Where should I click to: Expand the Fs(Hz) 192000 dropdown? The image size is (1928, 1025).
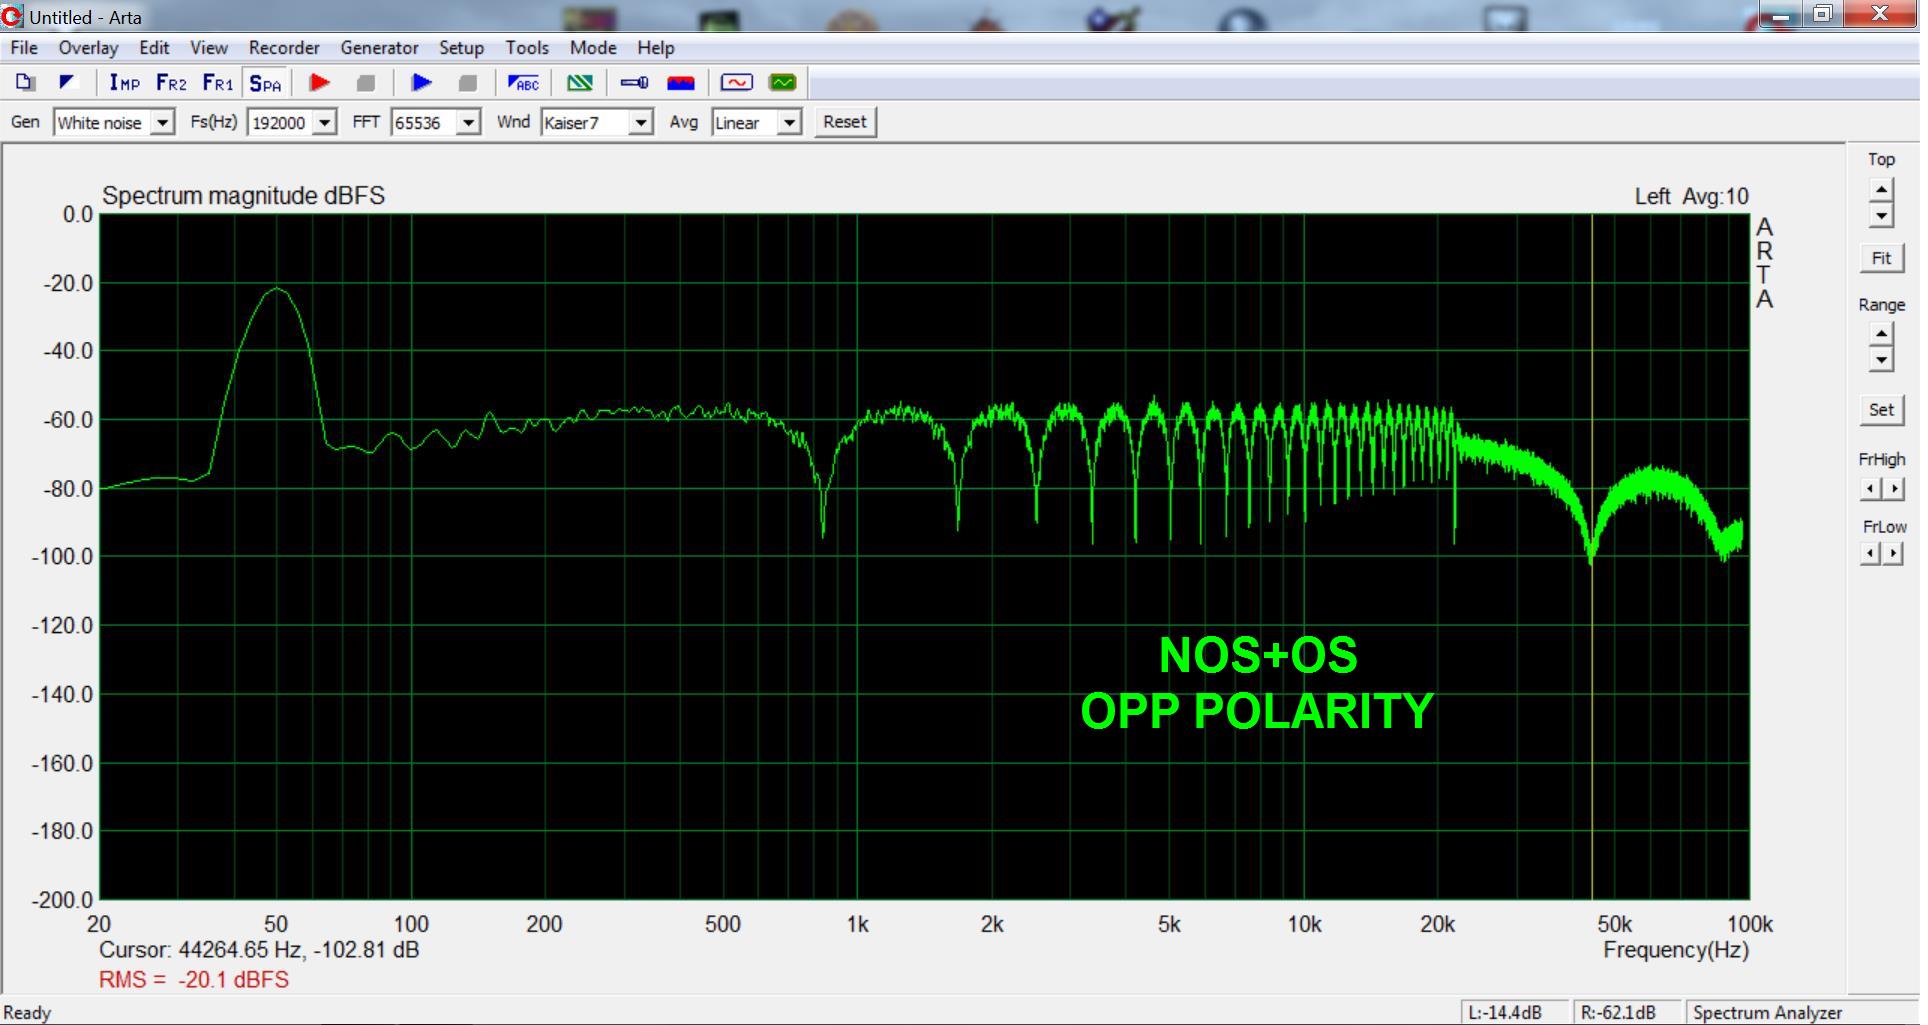pos(324,123)
